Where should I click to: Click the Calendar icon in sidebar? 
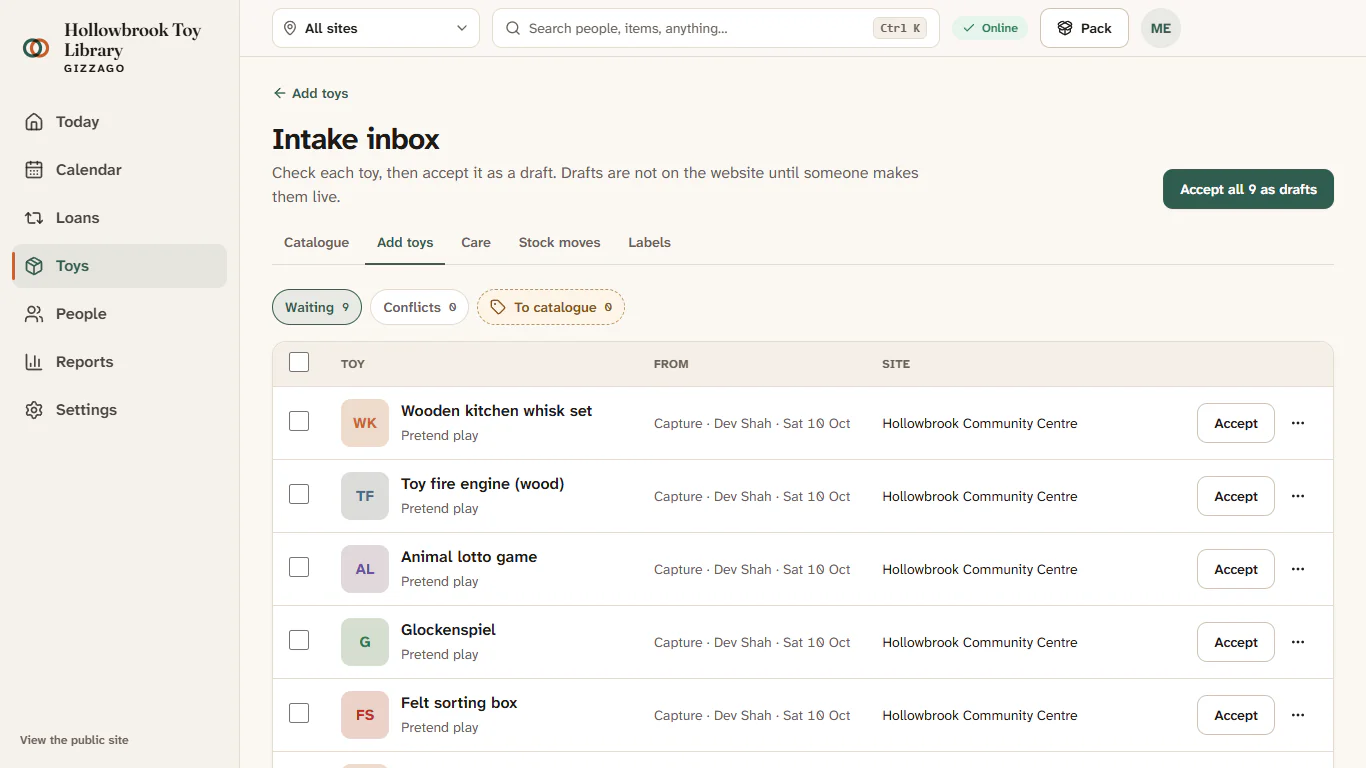[34, 170]
